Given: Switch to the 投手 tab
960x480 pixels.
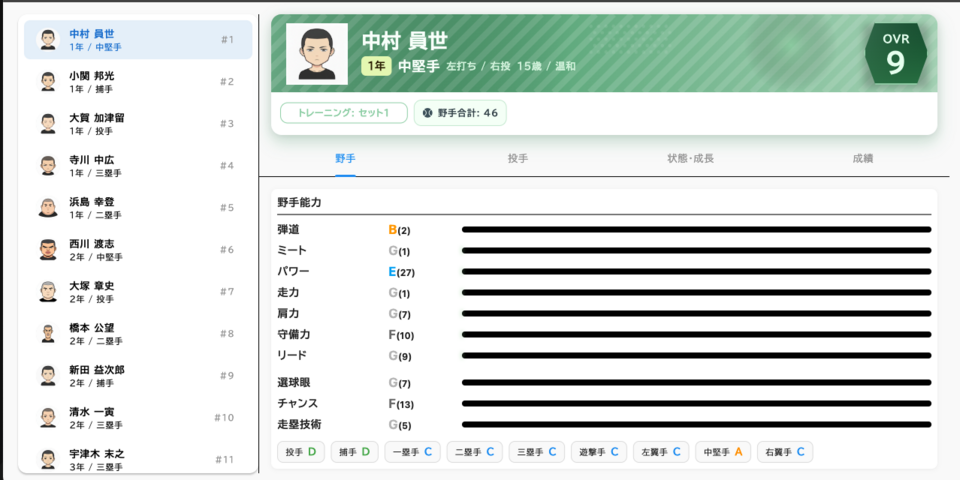Looking at the screenshot, I should click(x=517, y=159).
